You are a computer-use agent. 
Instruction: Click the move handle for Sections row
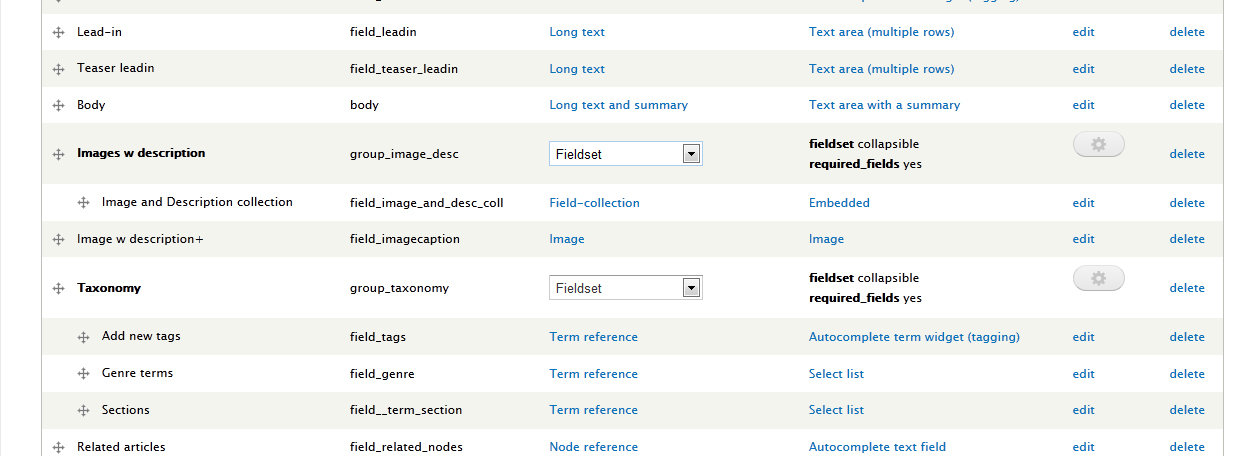pyautogui.click(x=84, y=410)
